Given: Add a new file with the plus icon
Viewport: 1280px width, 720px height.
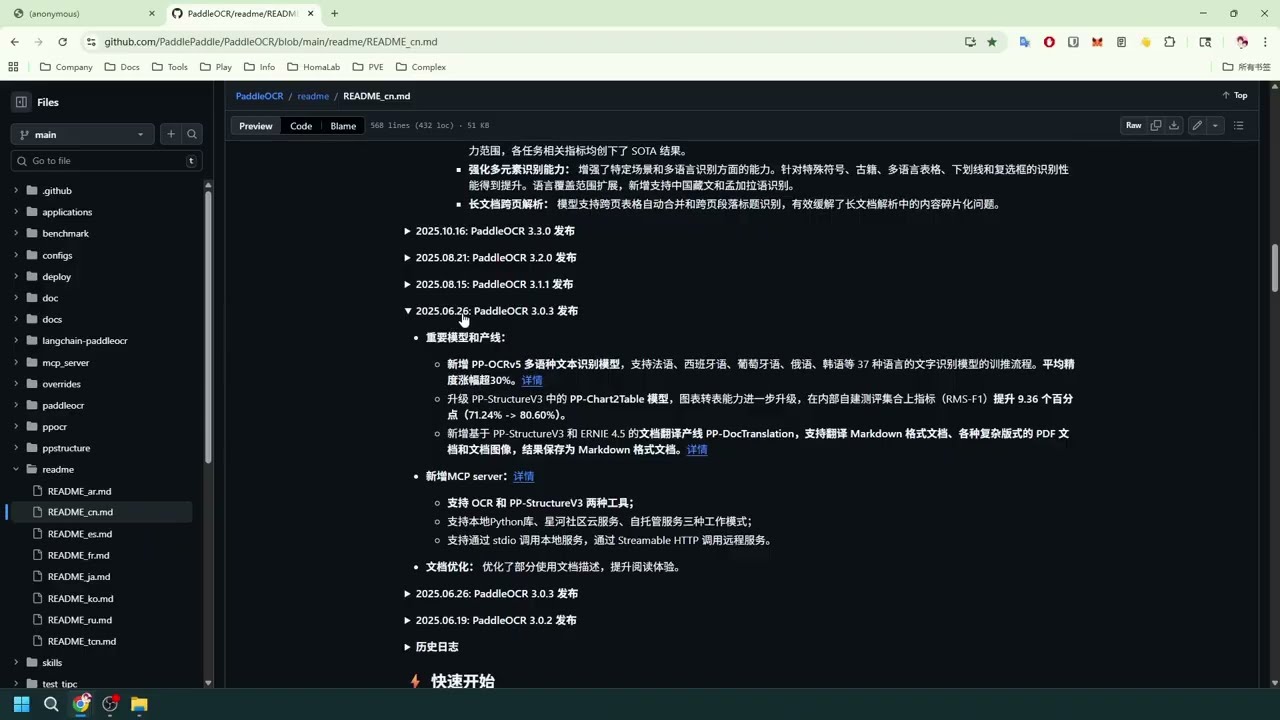Looking at the screenshot, I should pyautogui.click(x=171, y=134).
